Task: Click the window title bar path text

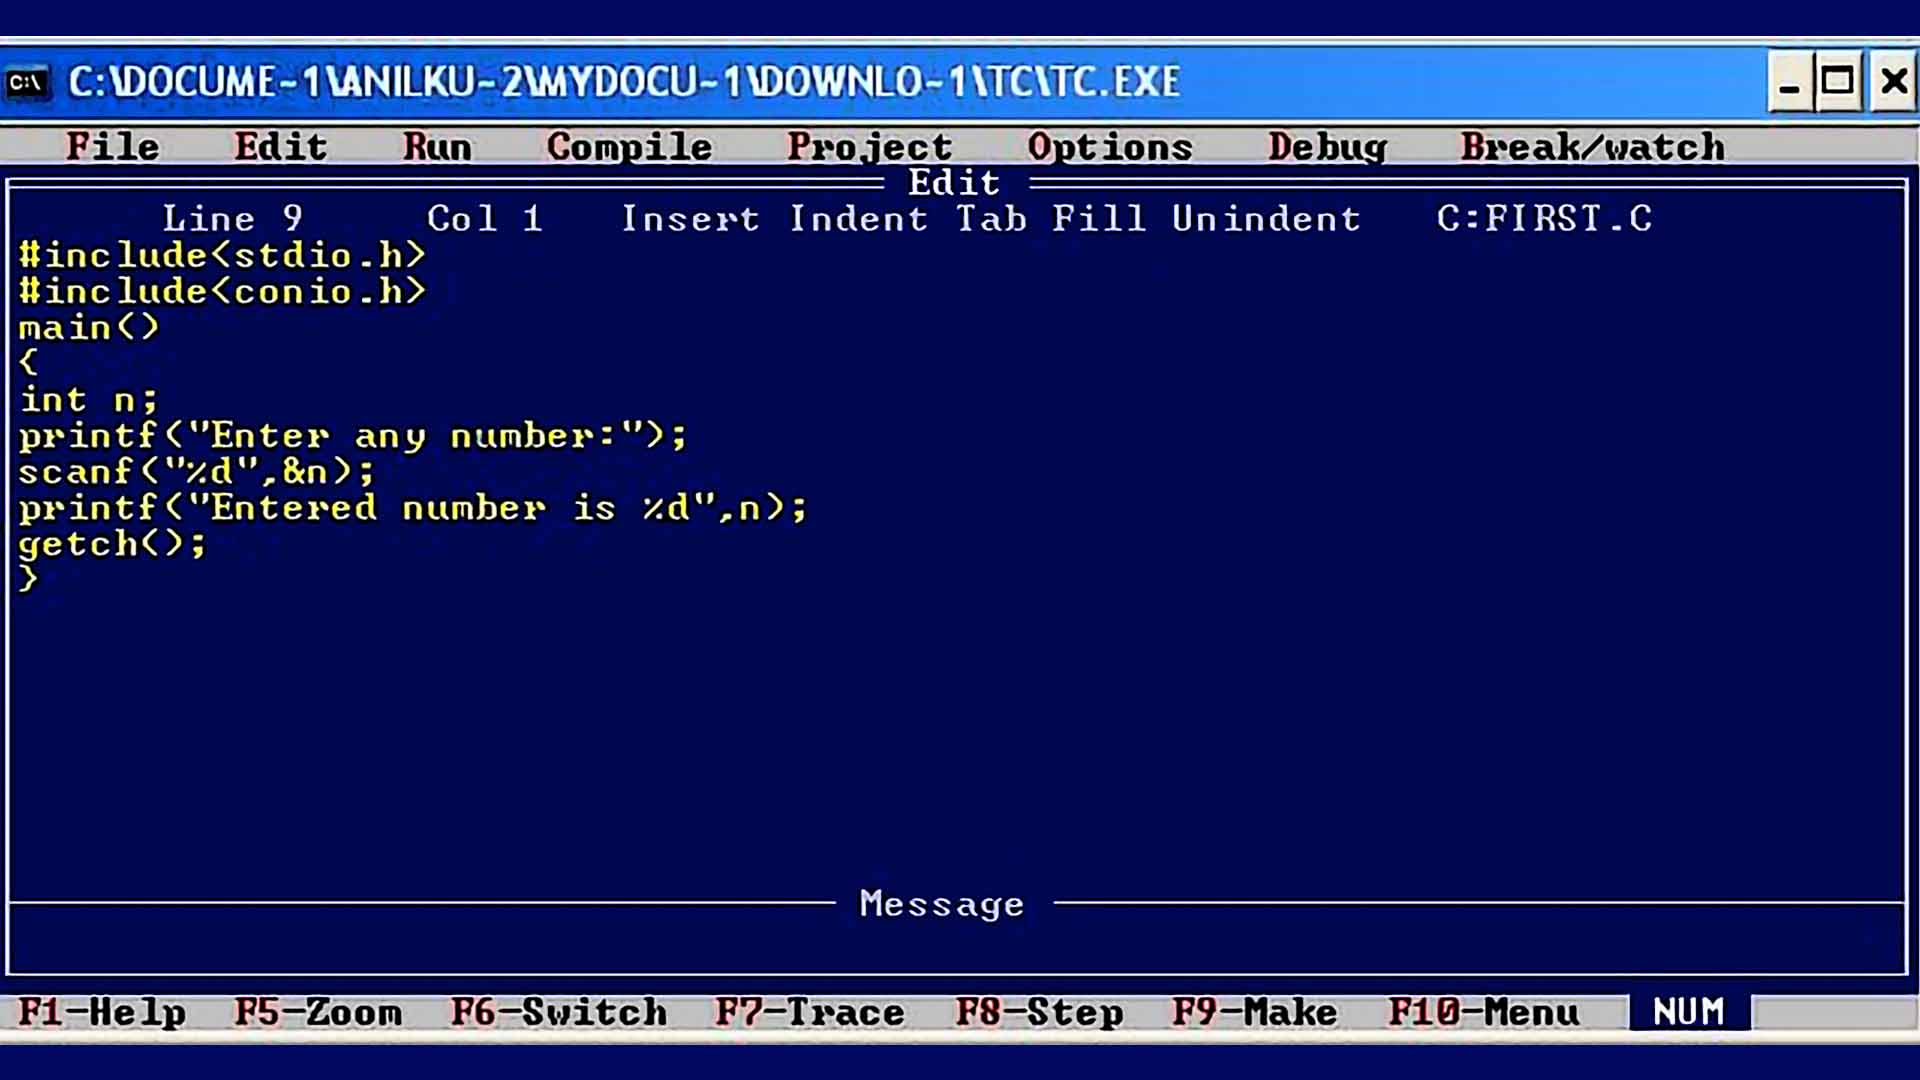Action: point(625,82)
